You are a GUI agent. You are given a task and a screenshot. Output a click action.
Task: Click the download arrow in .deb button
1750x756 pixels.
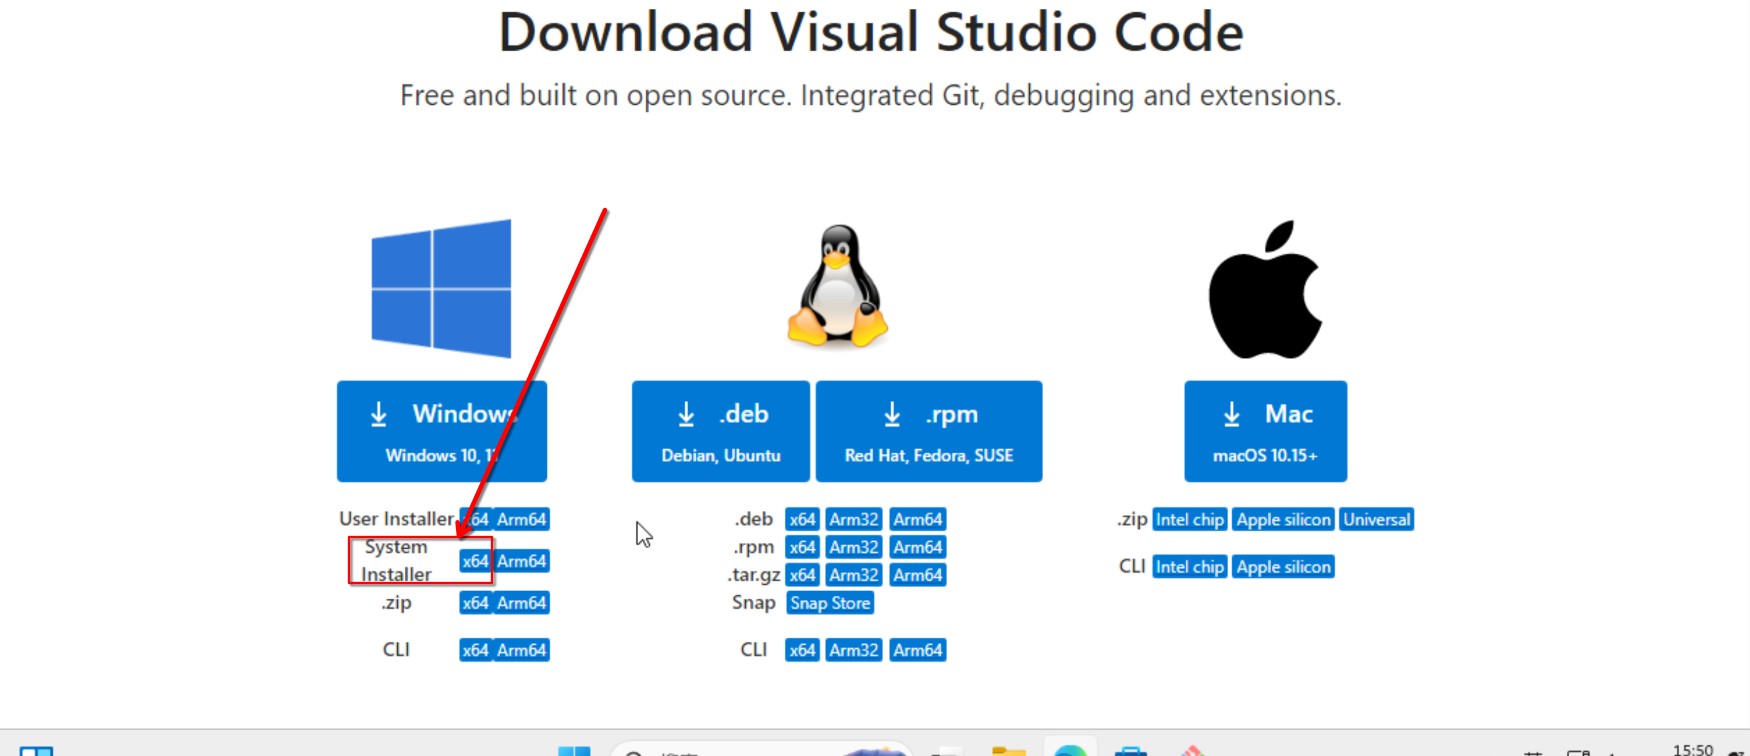pos(686,414)
